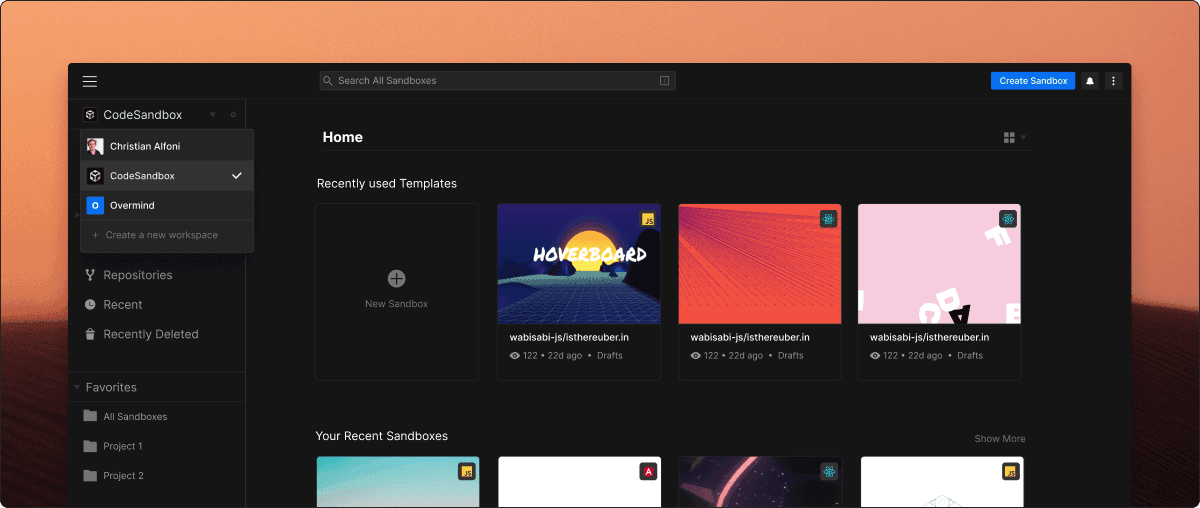Click the notifications bell icon

click(x=1090, y=81)
